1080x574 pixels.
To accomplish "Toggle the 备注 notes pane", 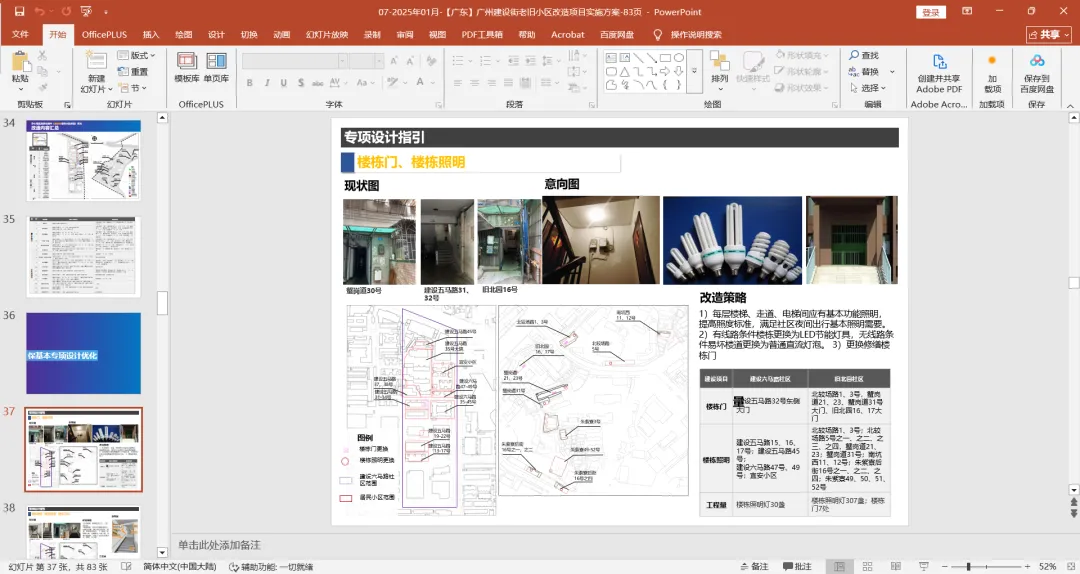I will (x=752, y=566).
